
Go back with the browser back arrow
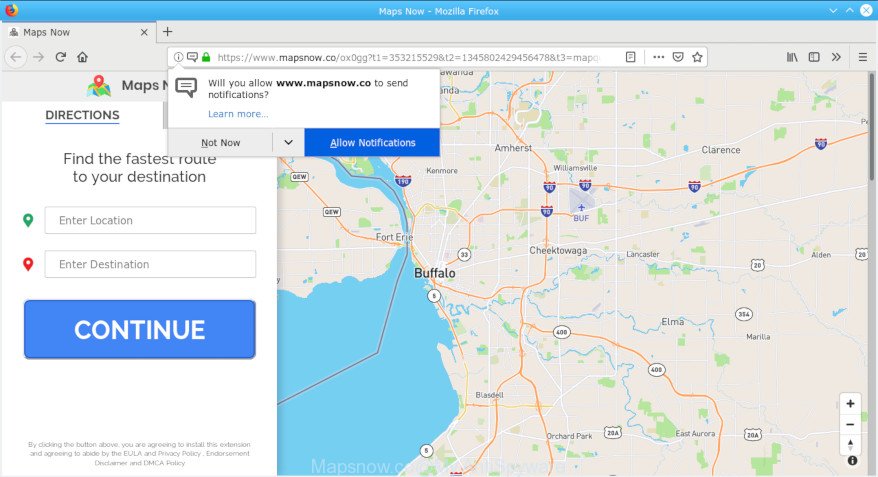(16, 57)
